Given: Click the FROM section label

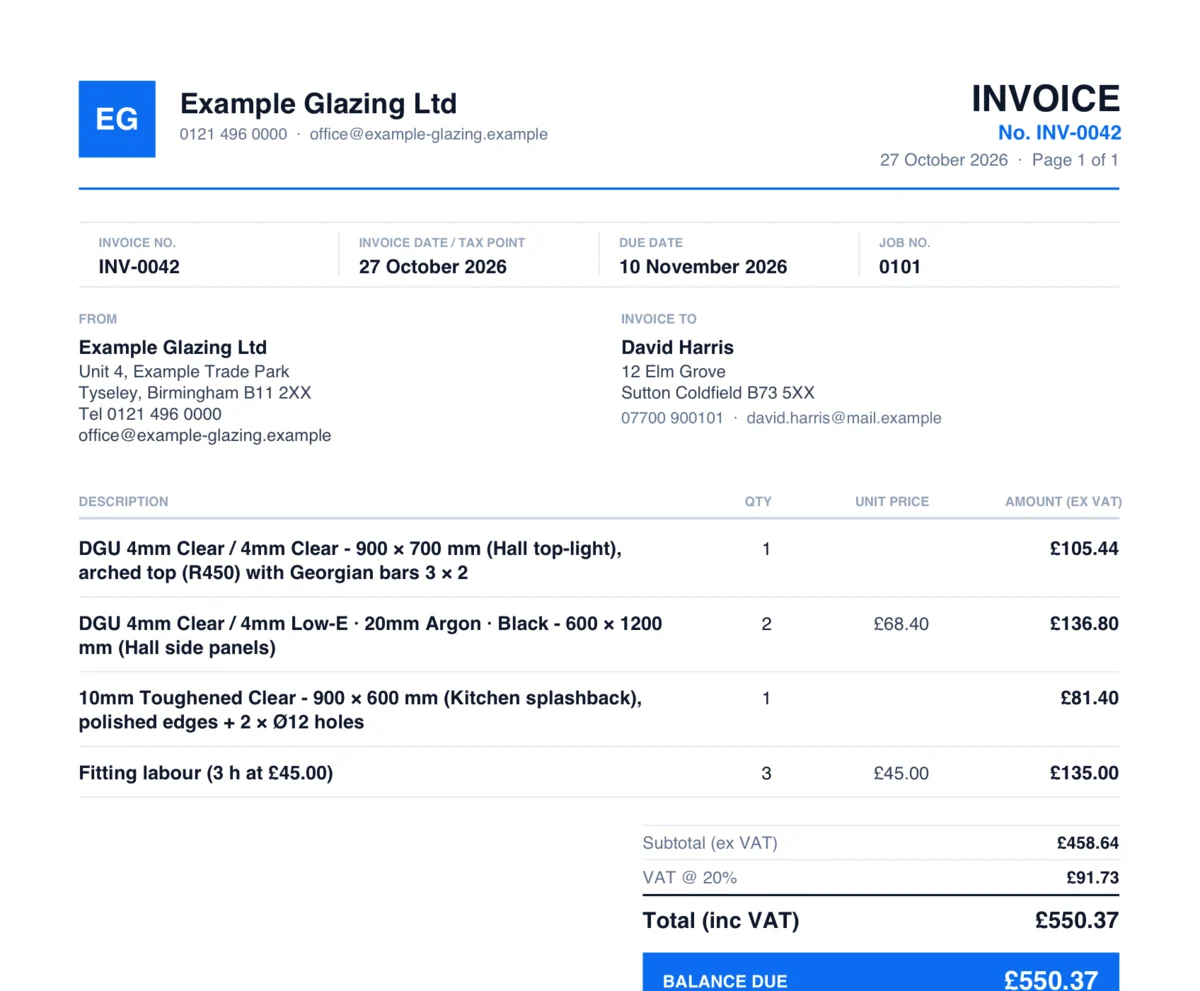Looking at the screenshot, I should [98, 319].
